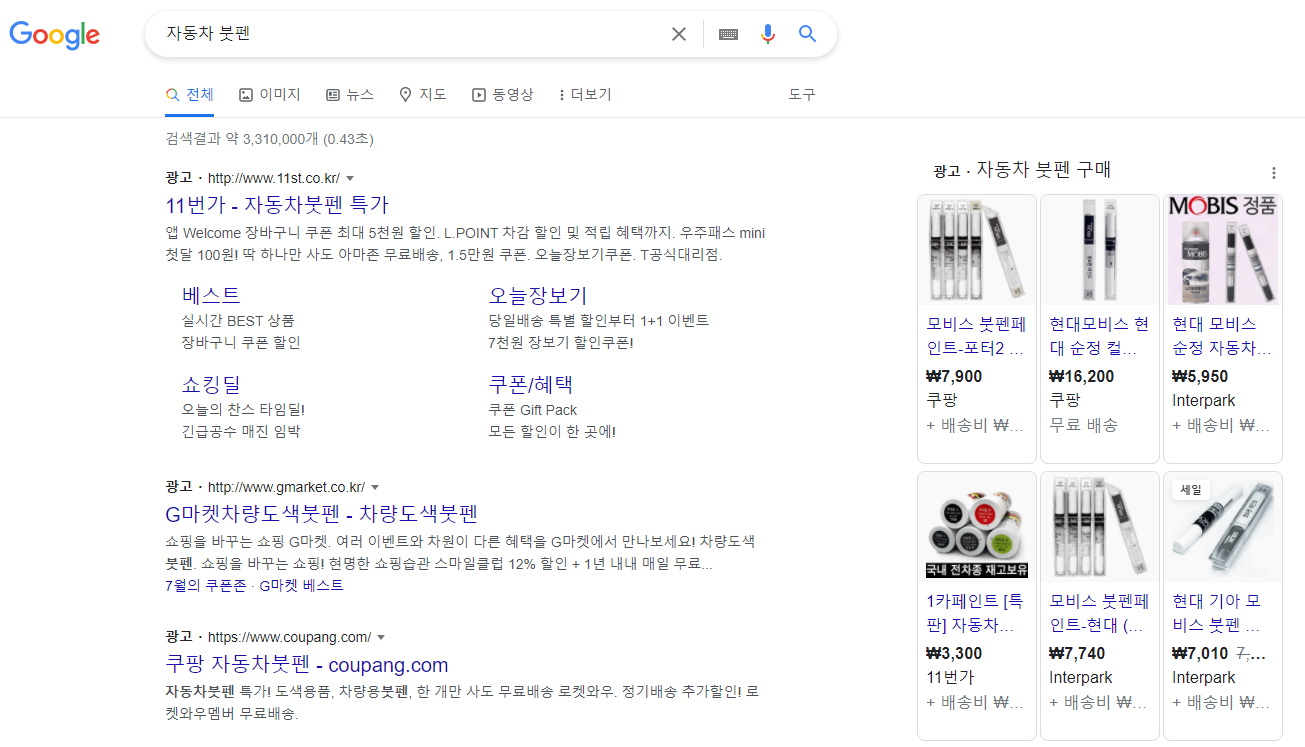
Task: Click the Google logo
Action: click(55, 36)
